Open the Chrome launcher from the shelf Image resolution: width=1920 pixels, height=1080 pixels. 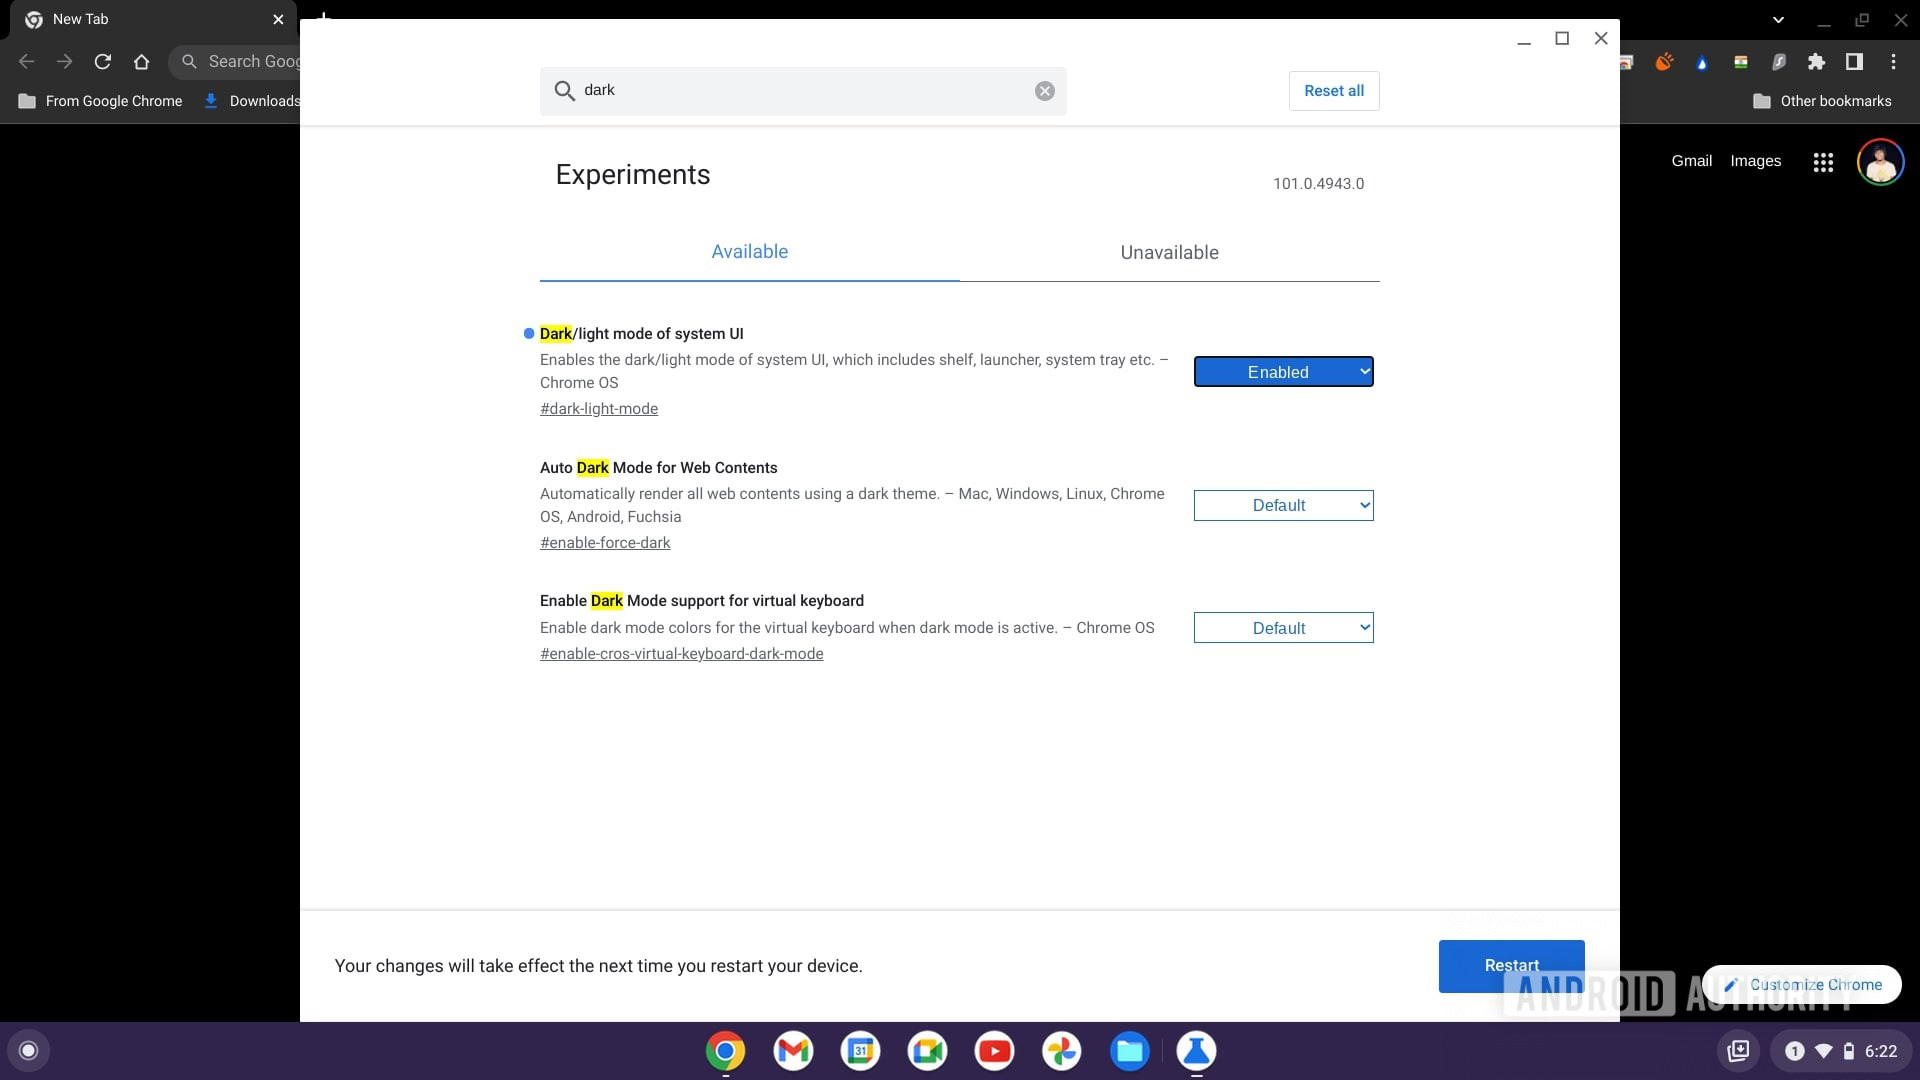point(727,1051)
